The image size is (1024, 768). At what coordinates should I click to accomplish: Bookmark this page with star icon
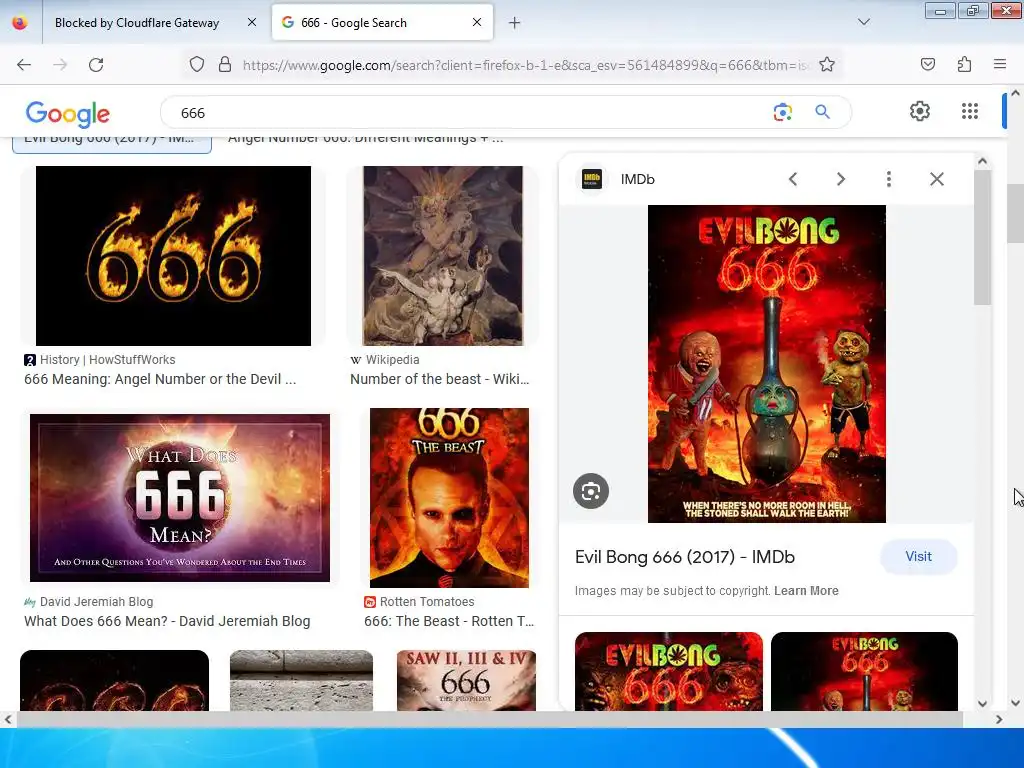827,65
